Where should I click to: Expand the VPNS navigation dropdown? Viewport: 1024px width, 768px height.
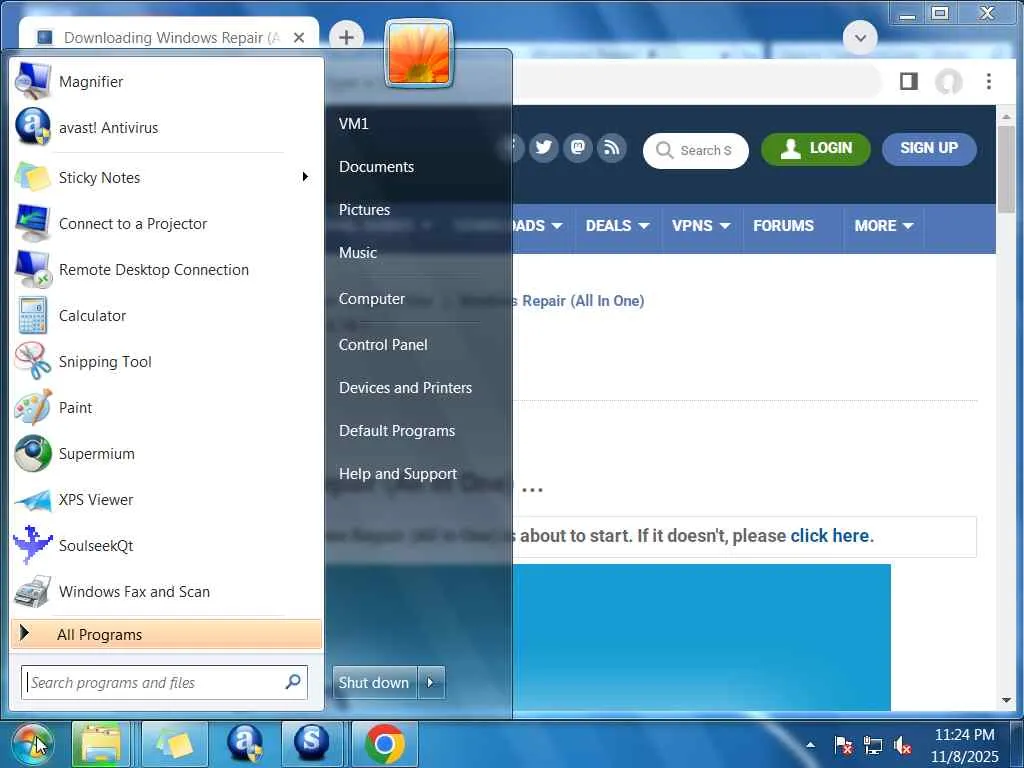pos(701,226)
